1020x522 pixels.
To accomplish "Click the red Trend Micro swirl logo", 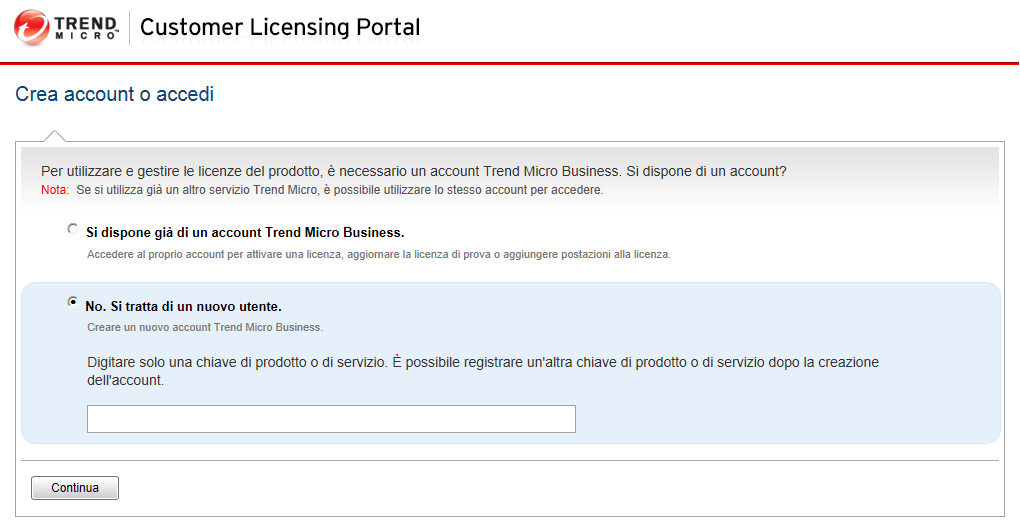I will coord(32,27).
